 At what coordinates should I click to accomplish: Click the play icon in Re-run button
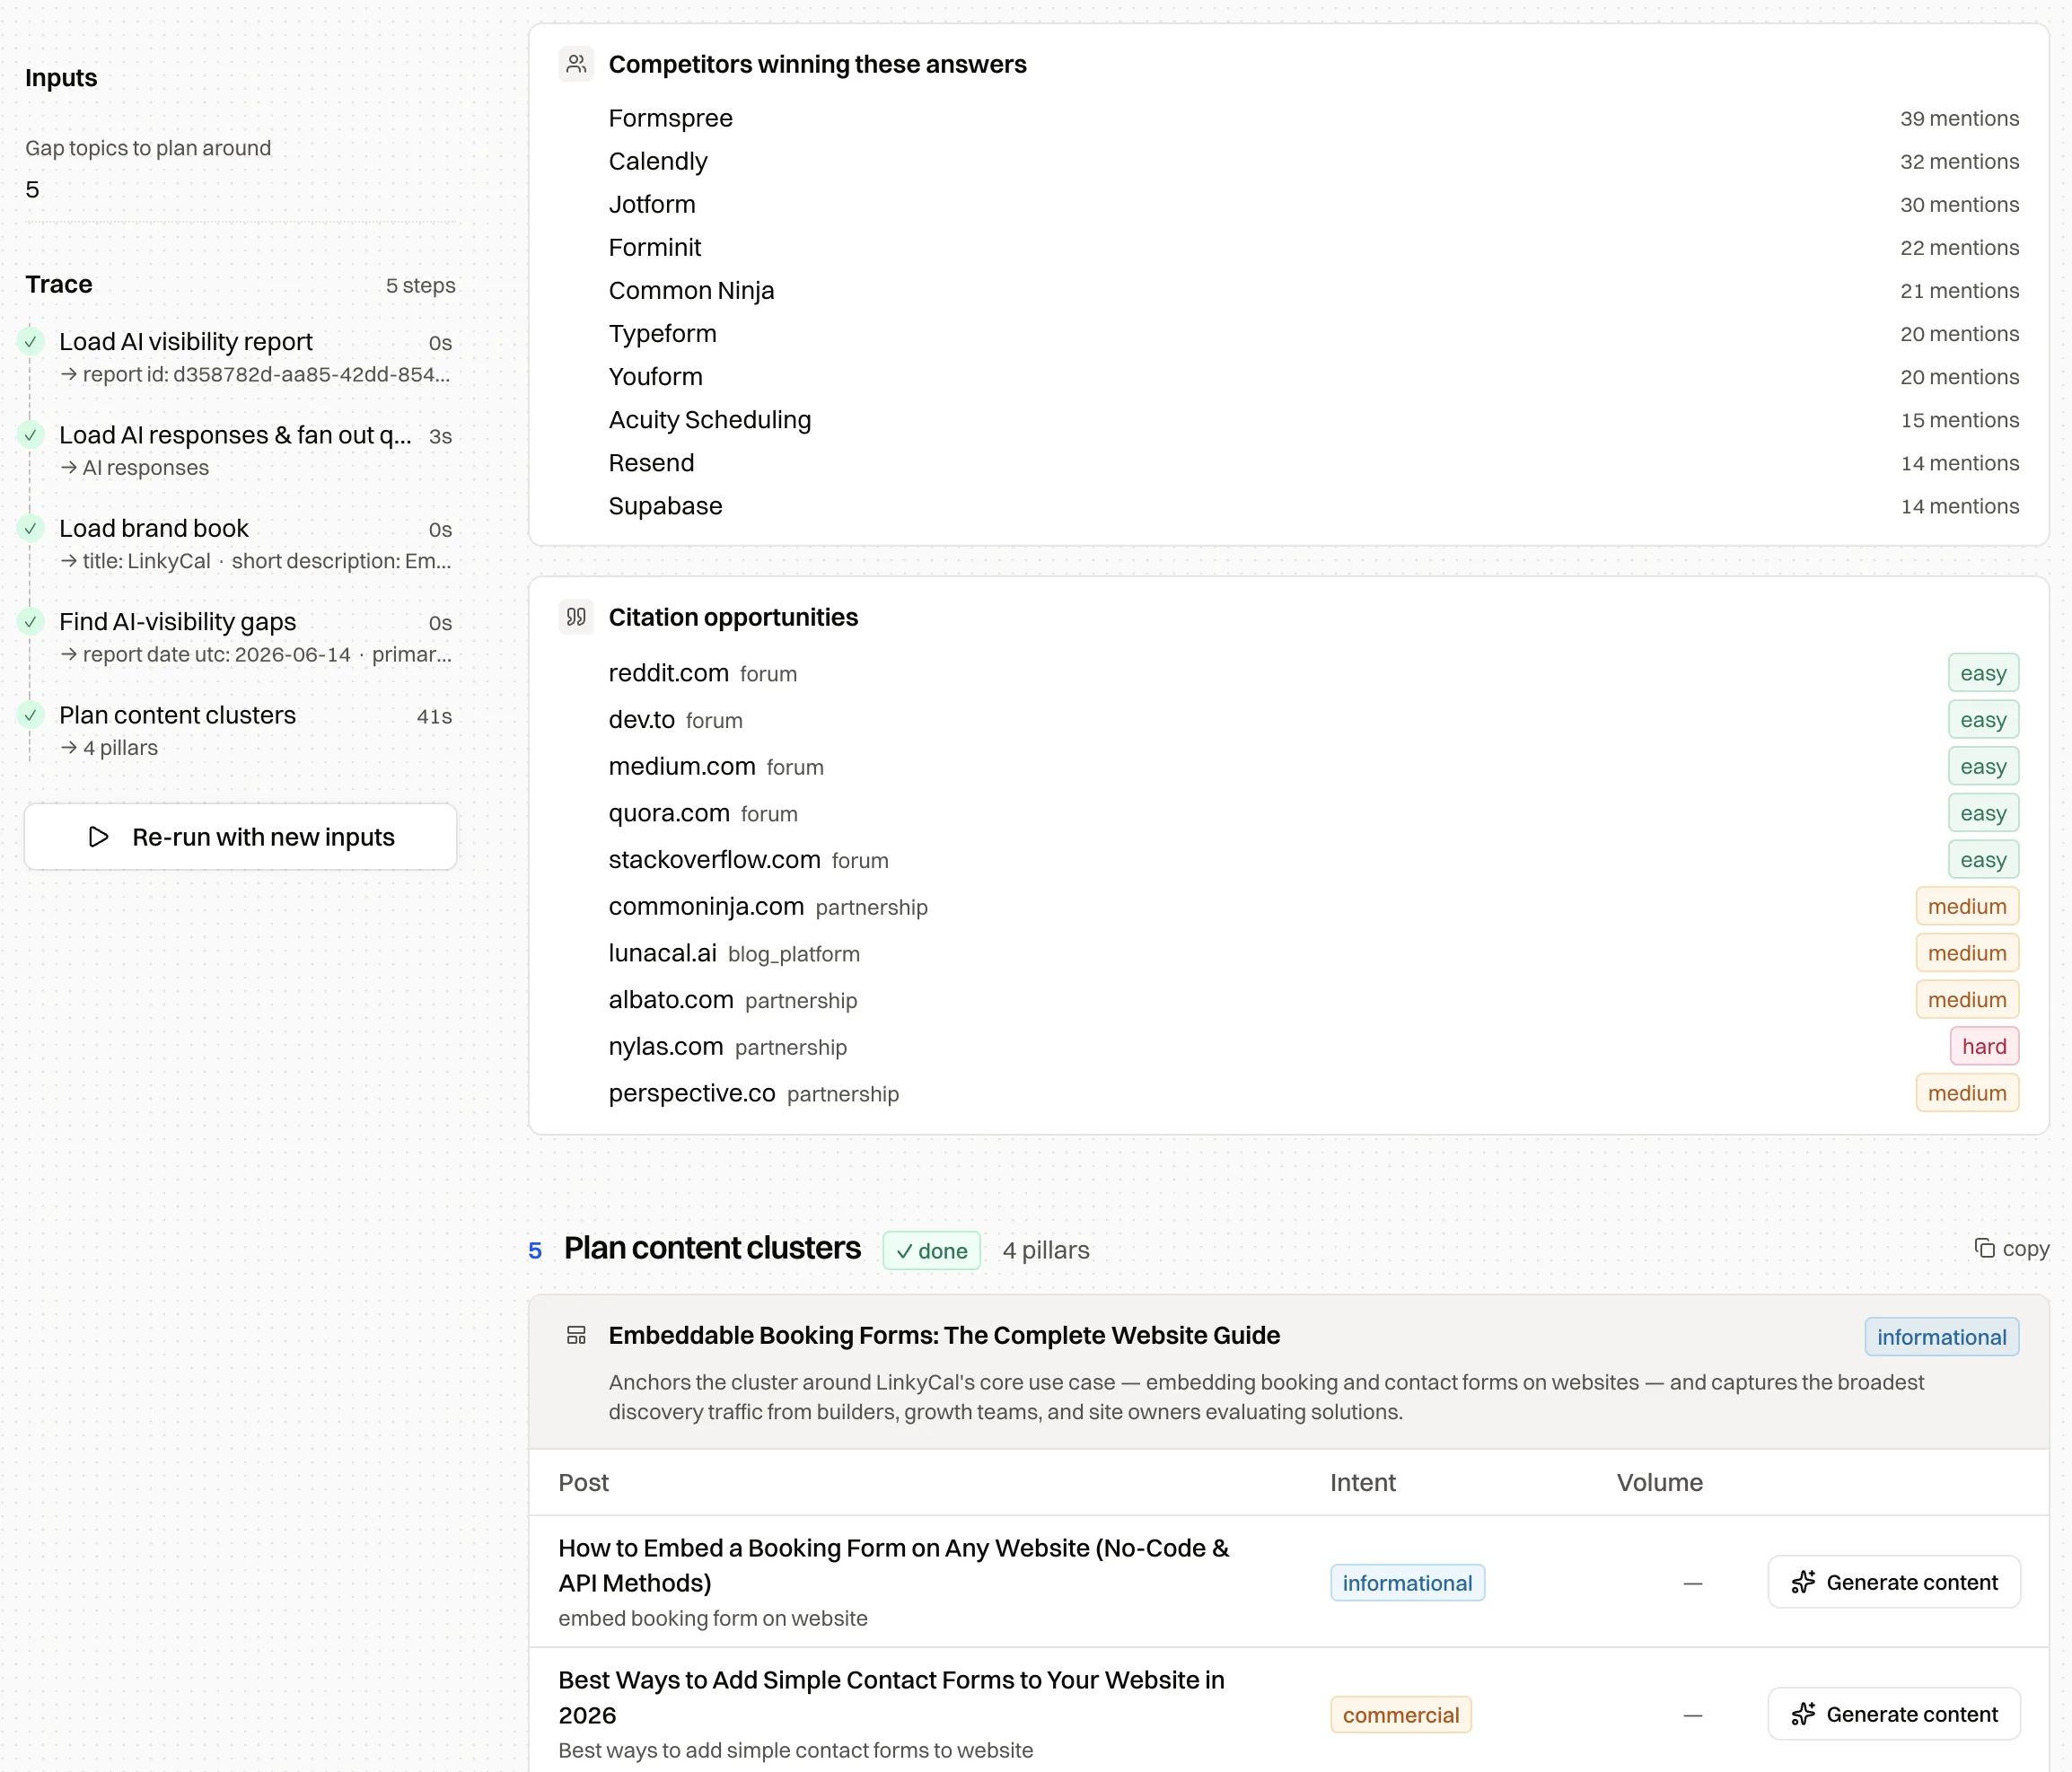click(x=98, y=837)
